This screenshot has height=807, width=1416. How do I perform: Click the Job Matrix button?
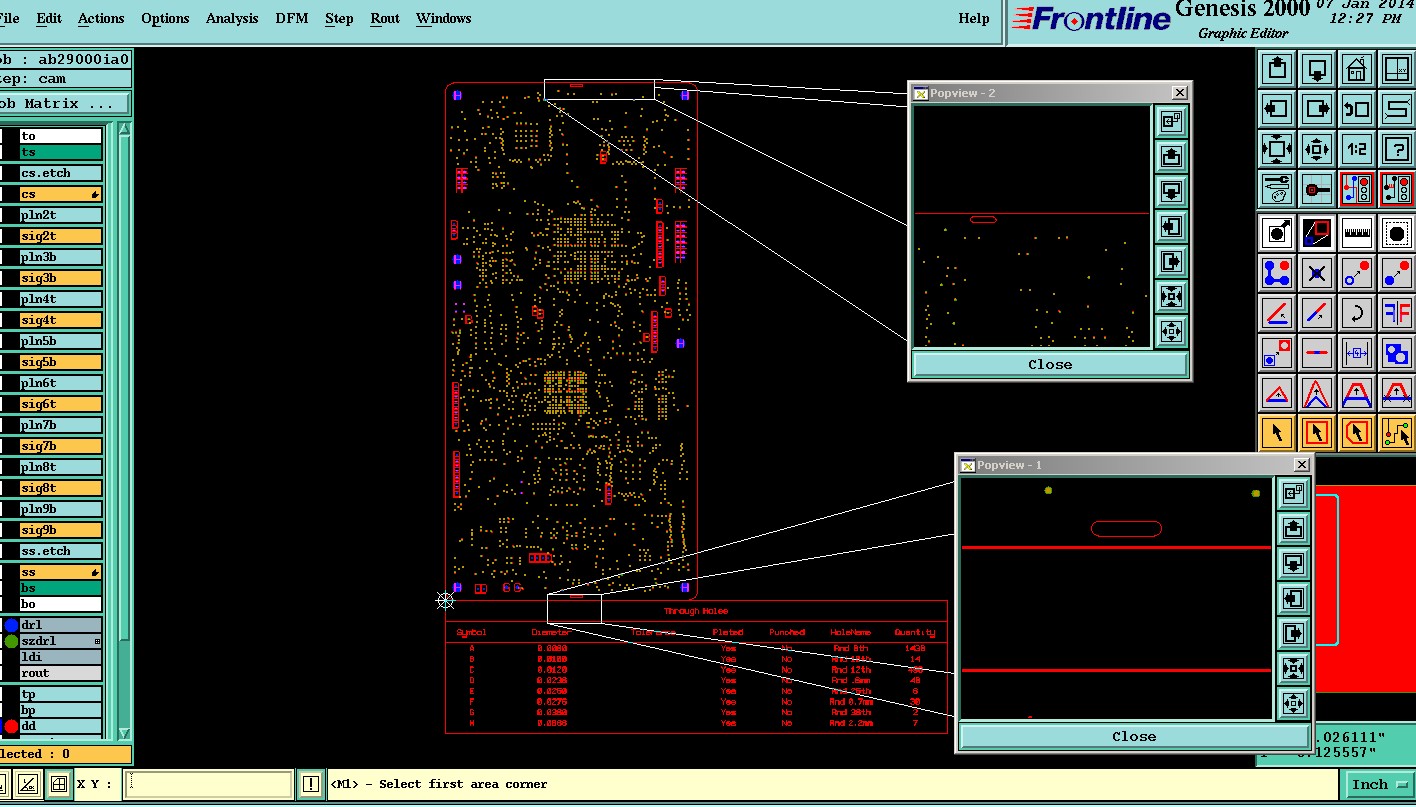64,104
